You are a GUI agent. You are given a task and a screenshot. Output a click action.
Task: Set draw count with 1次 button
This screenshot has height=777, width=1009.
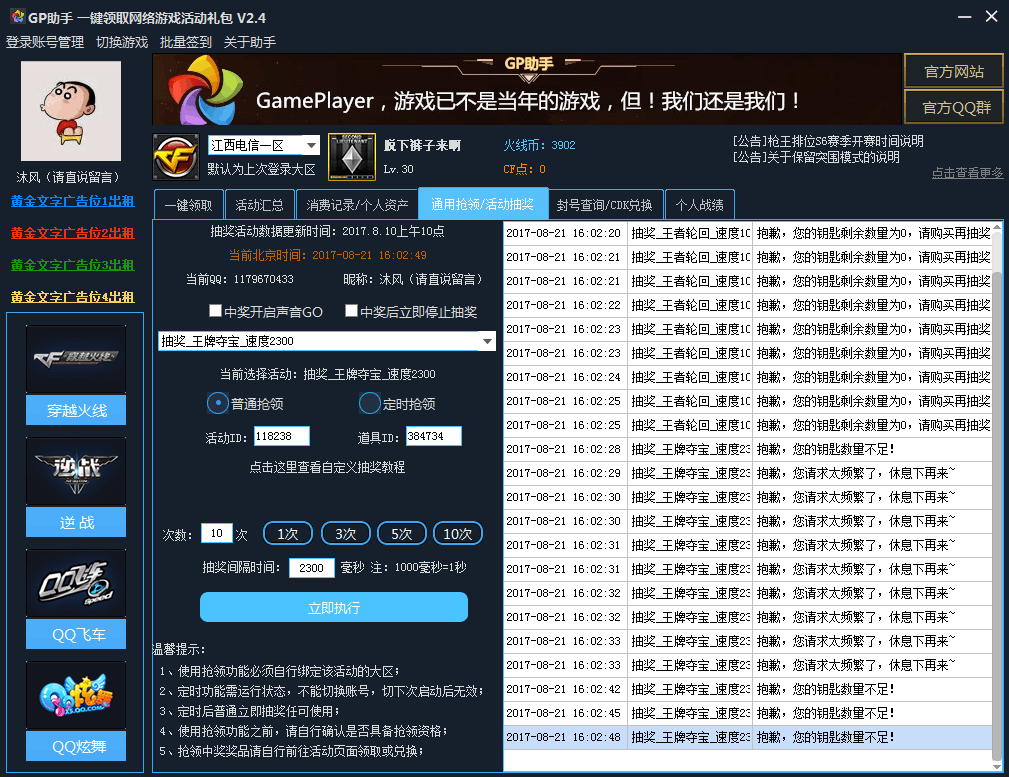point(288,534)
